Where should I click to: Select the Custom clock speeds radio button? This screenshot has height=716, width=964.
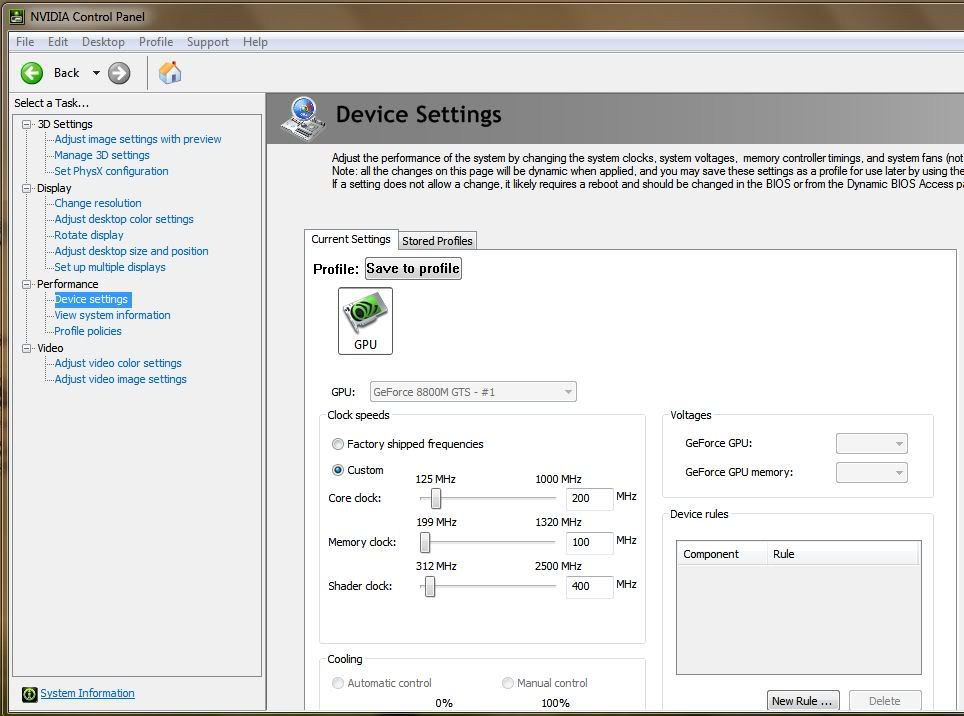point(338,470)
